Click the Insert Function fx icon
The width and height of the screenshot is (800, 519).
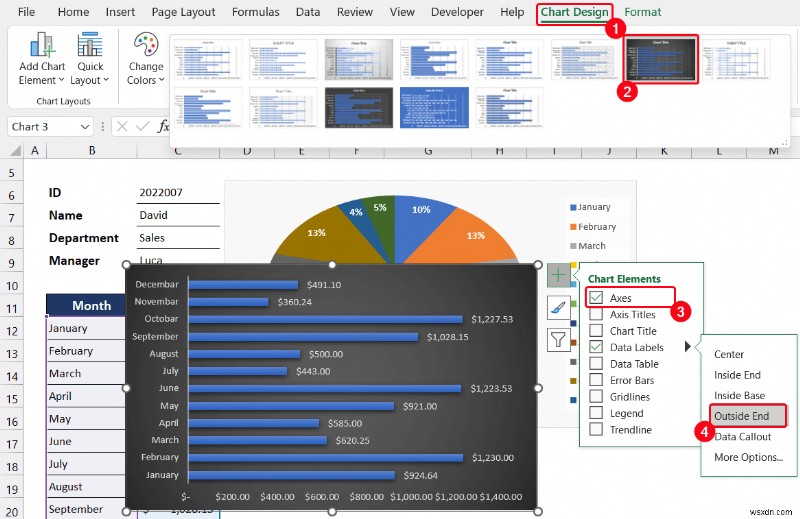tap(163, 126)
